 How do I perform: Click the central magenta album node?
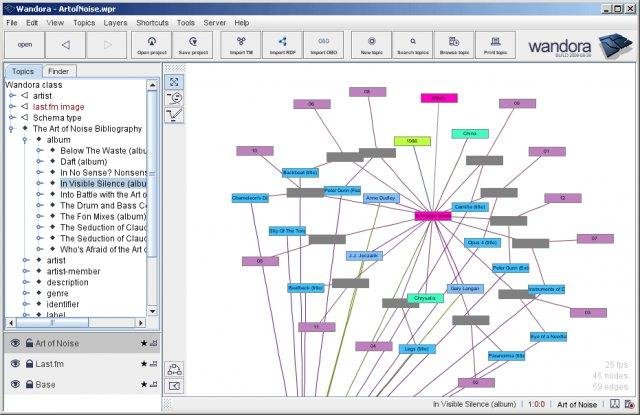tap(433, 215)
